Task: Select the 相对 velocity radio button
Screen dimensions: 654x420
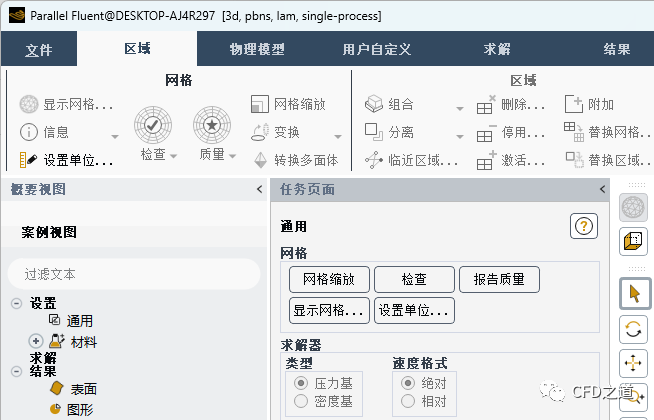Action: [408, 401]
